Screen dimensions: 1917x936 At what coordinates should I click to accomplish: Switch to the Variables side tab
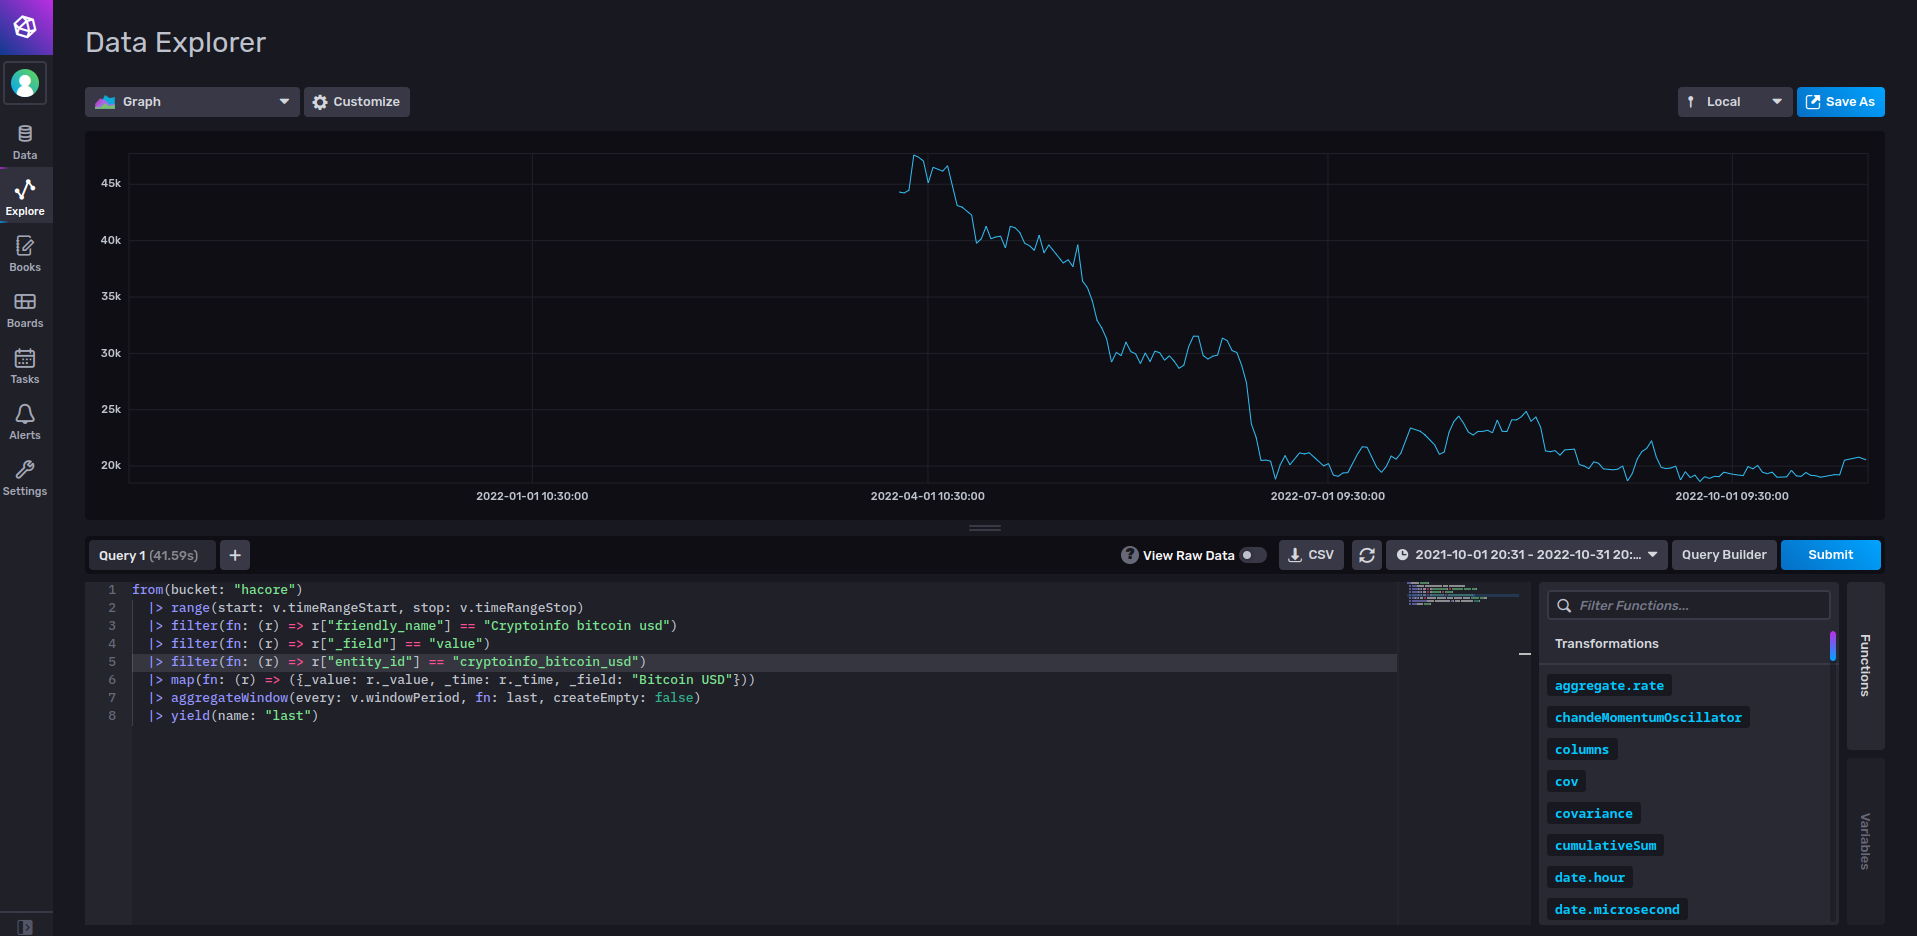coord(1865,841)
